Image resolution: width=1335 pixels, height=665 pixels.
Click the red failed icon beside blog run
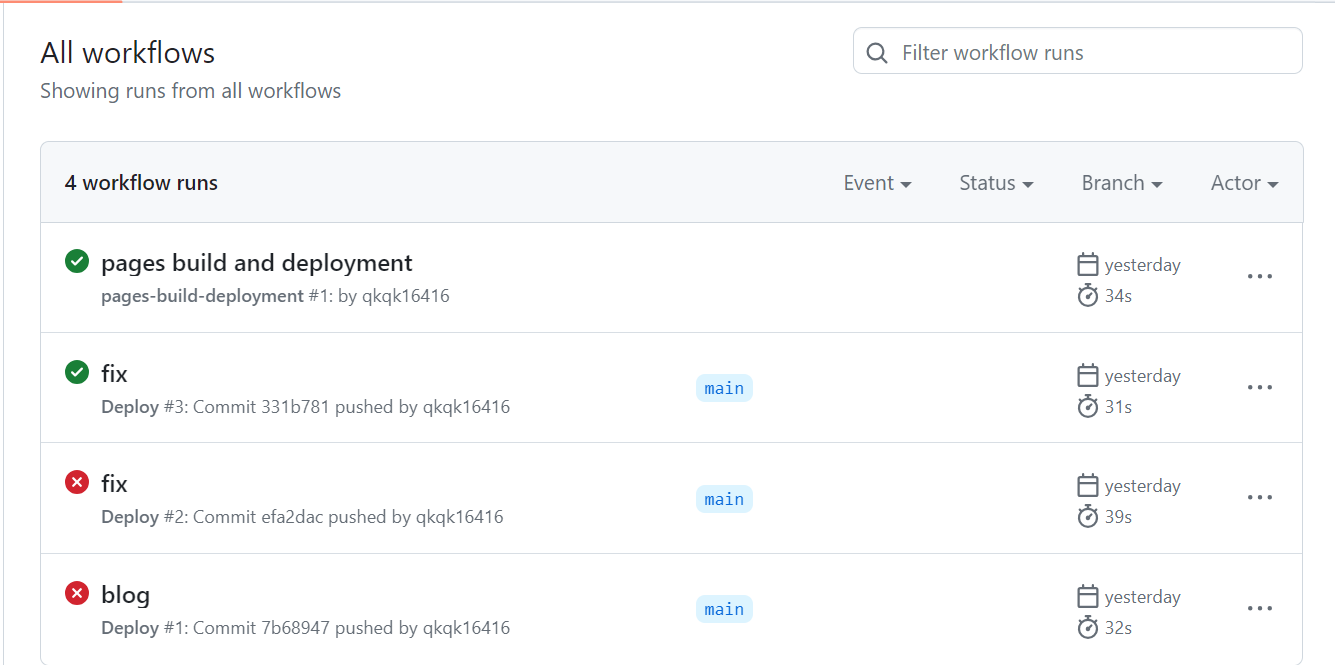pos(77,594)
